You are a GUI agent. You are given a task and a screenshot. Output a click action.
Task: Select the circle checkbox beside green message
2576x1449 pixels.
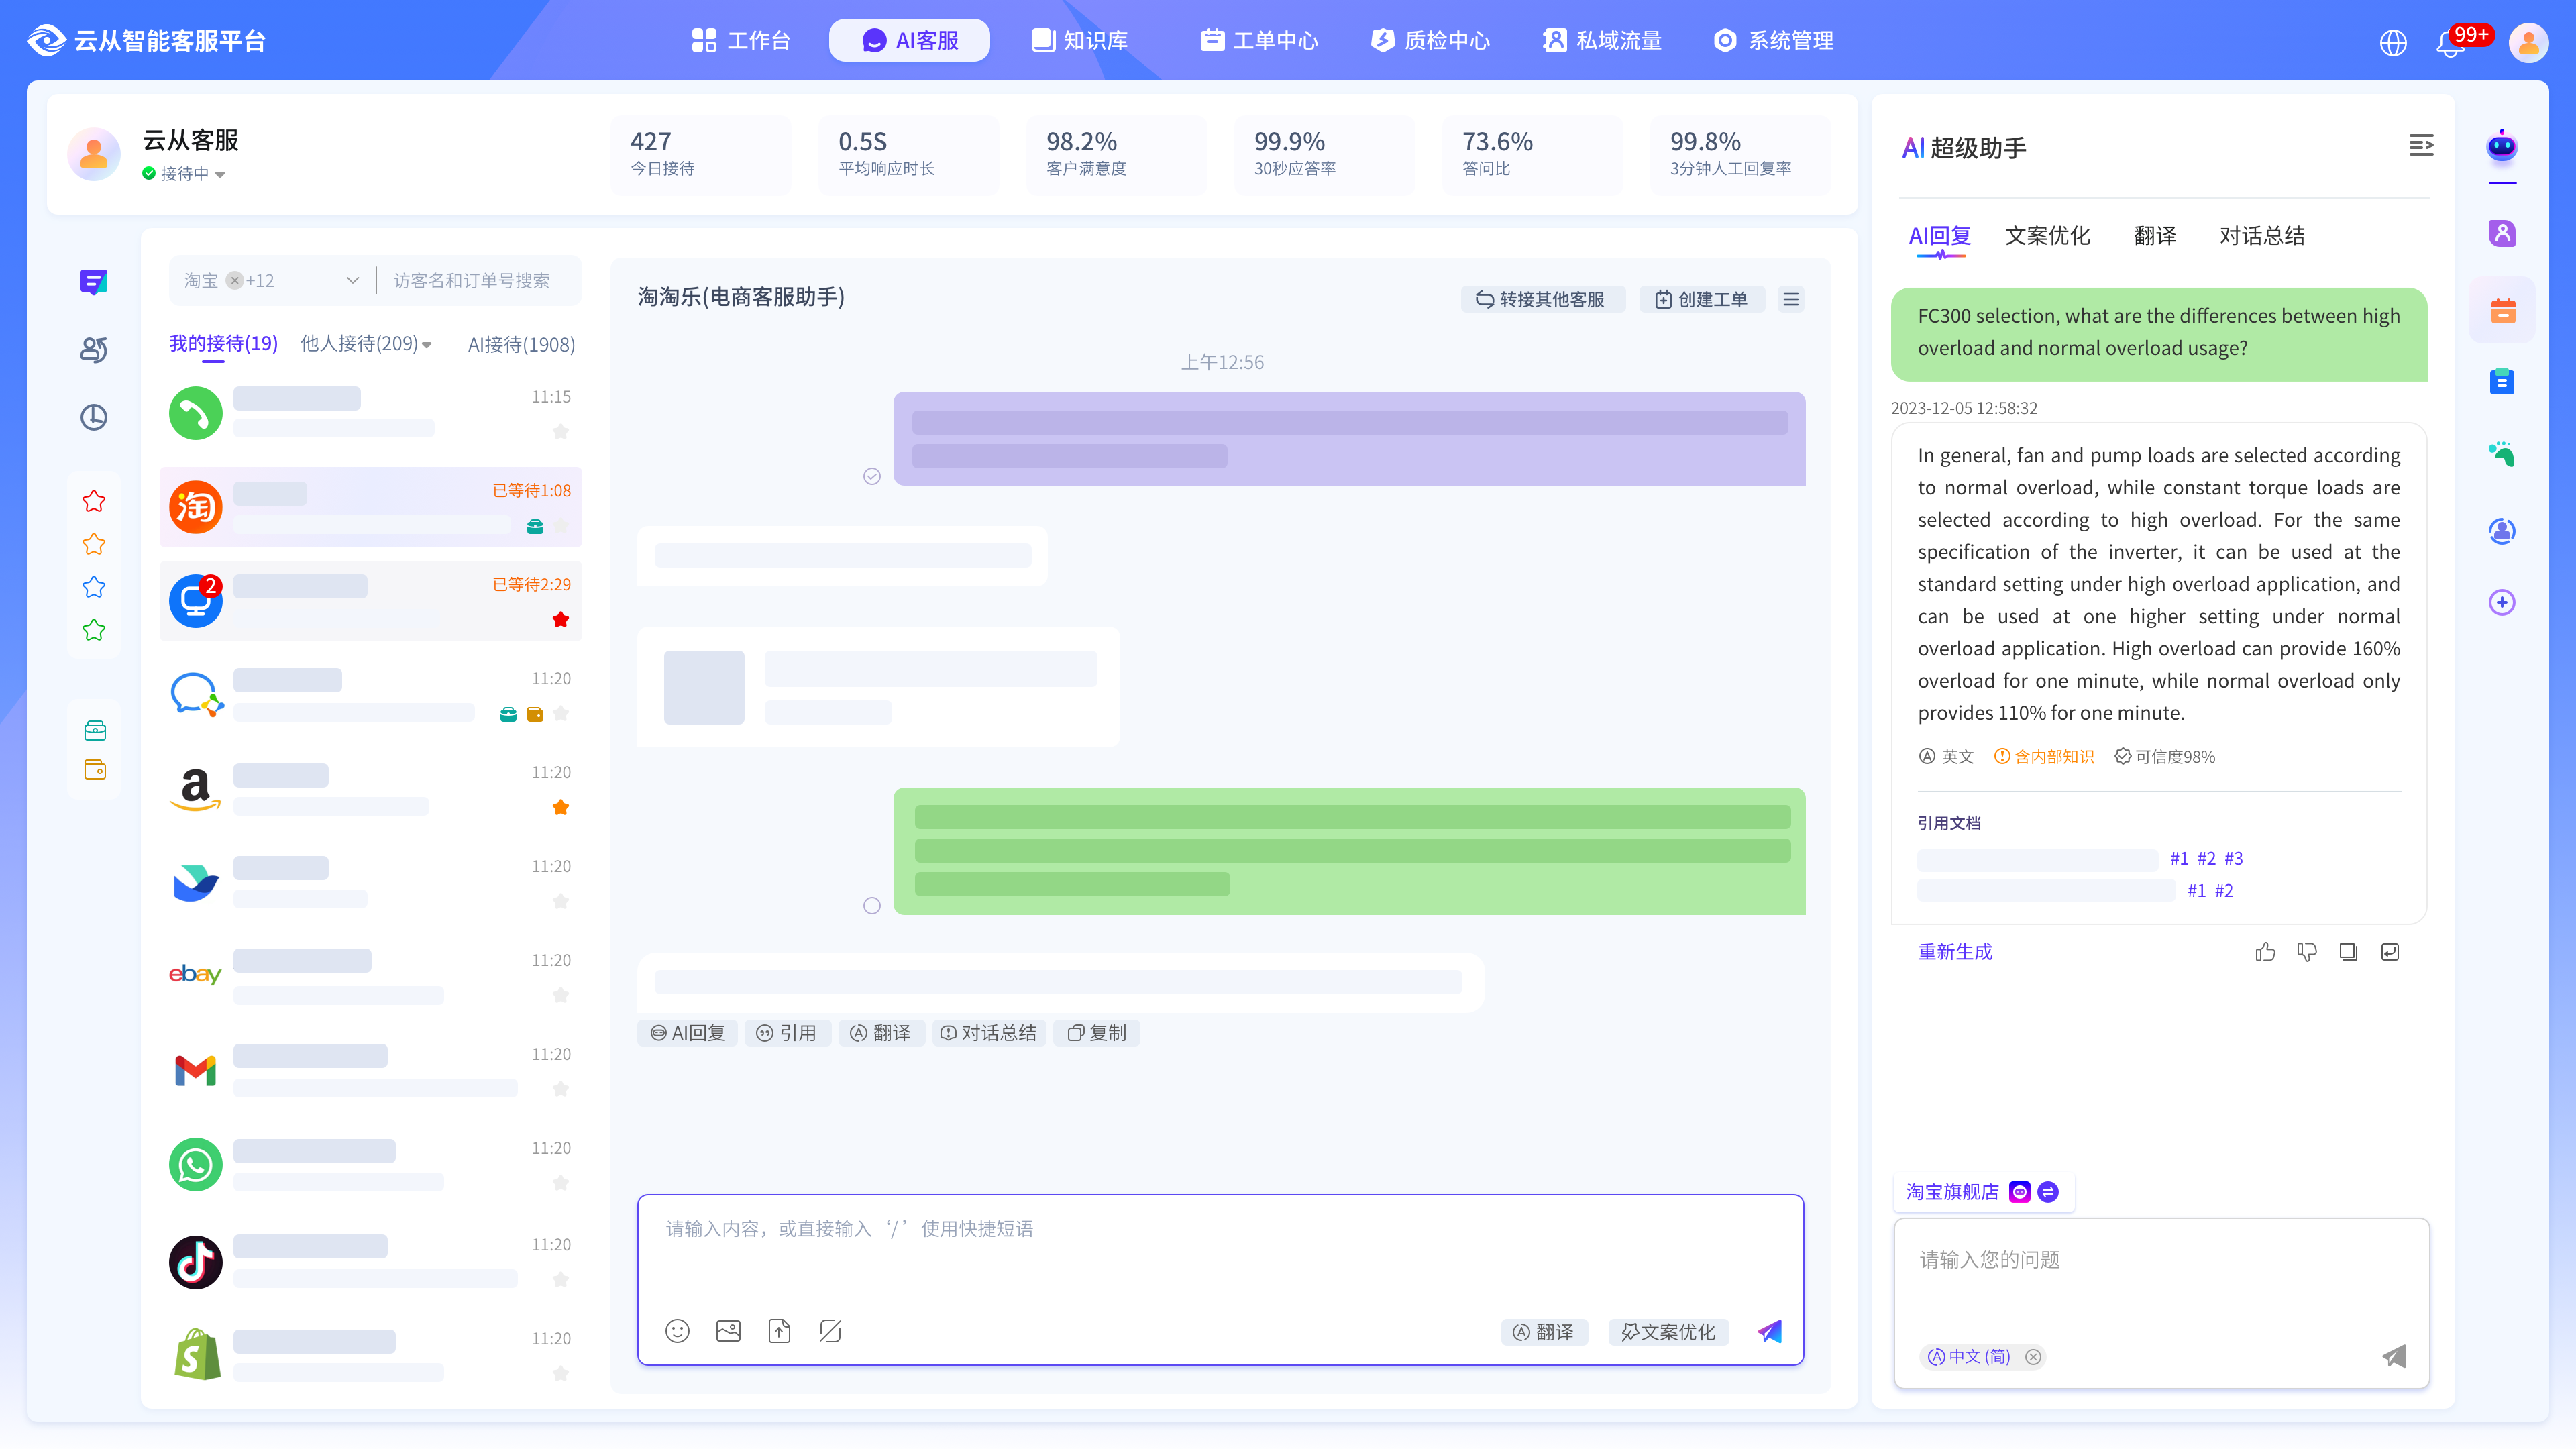(x=872, y=906)
